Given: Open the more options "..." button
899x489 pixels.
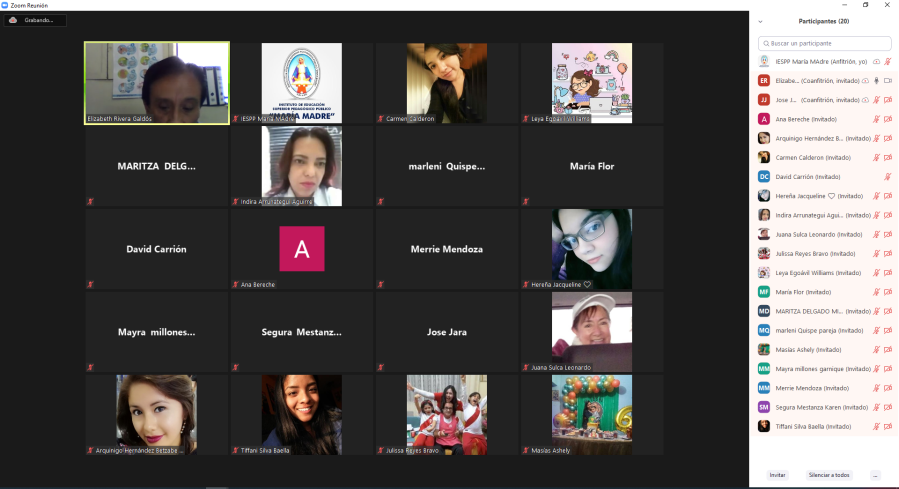Looking at the screenshot, I should tap(875, 475).
